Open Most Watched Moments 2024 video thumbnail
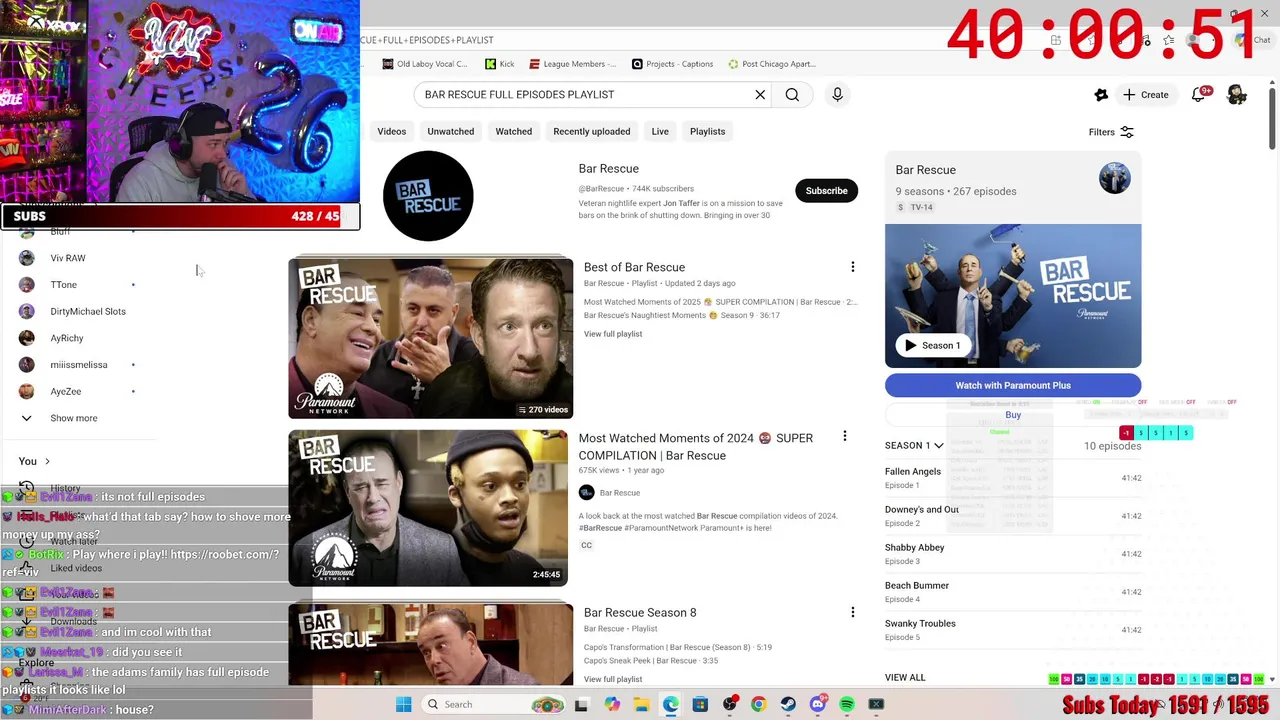 pos(428,508)
